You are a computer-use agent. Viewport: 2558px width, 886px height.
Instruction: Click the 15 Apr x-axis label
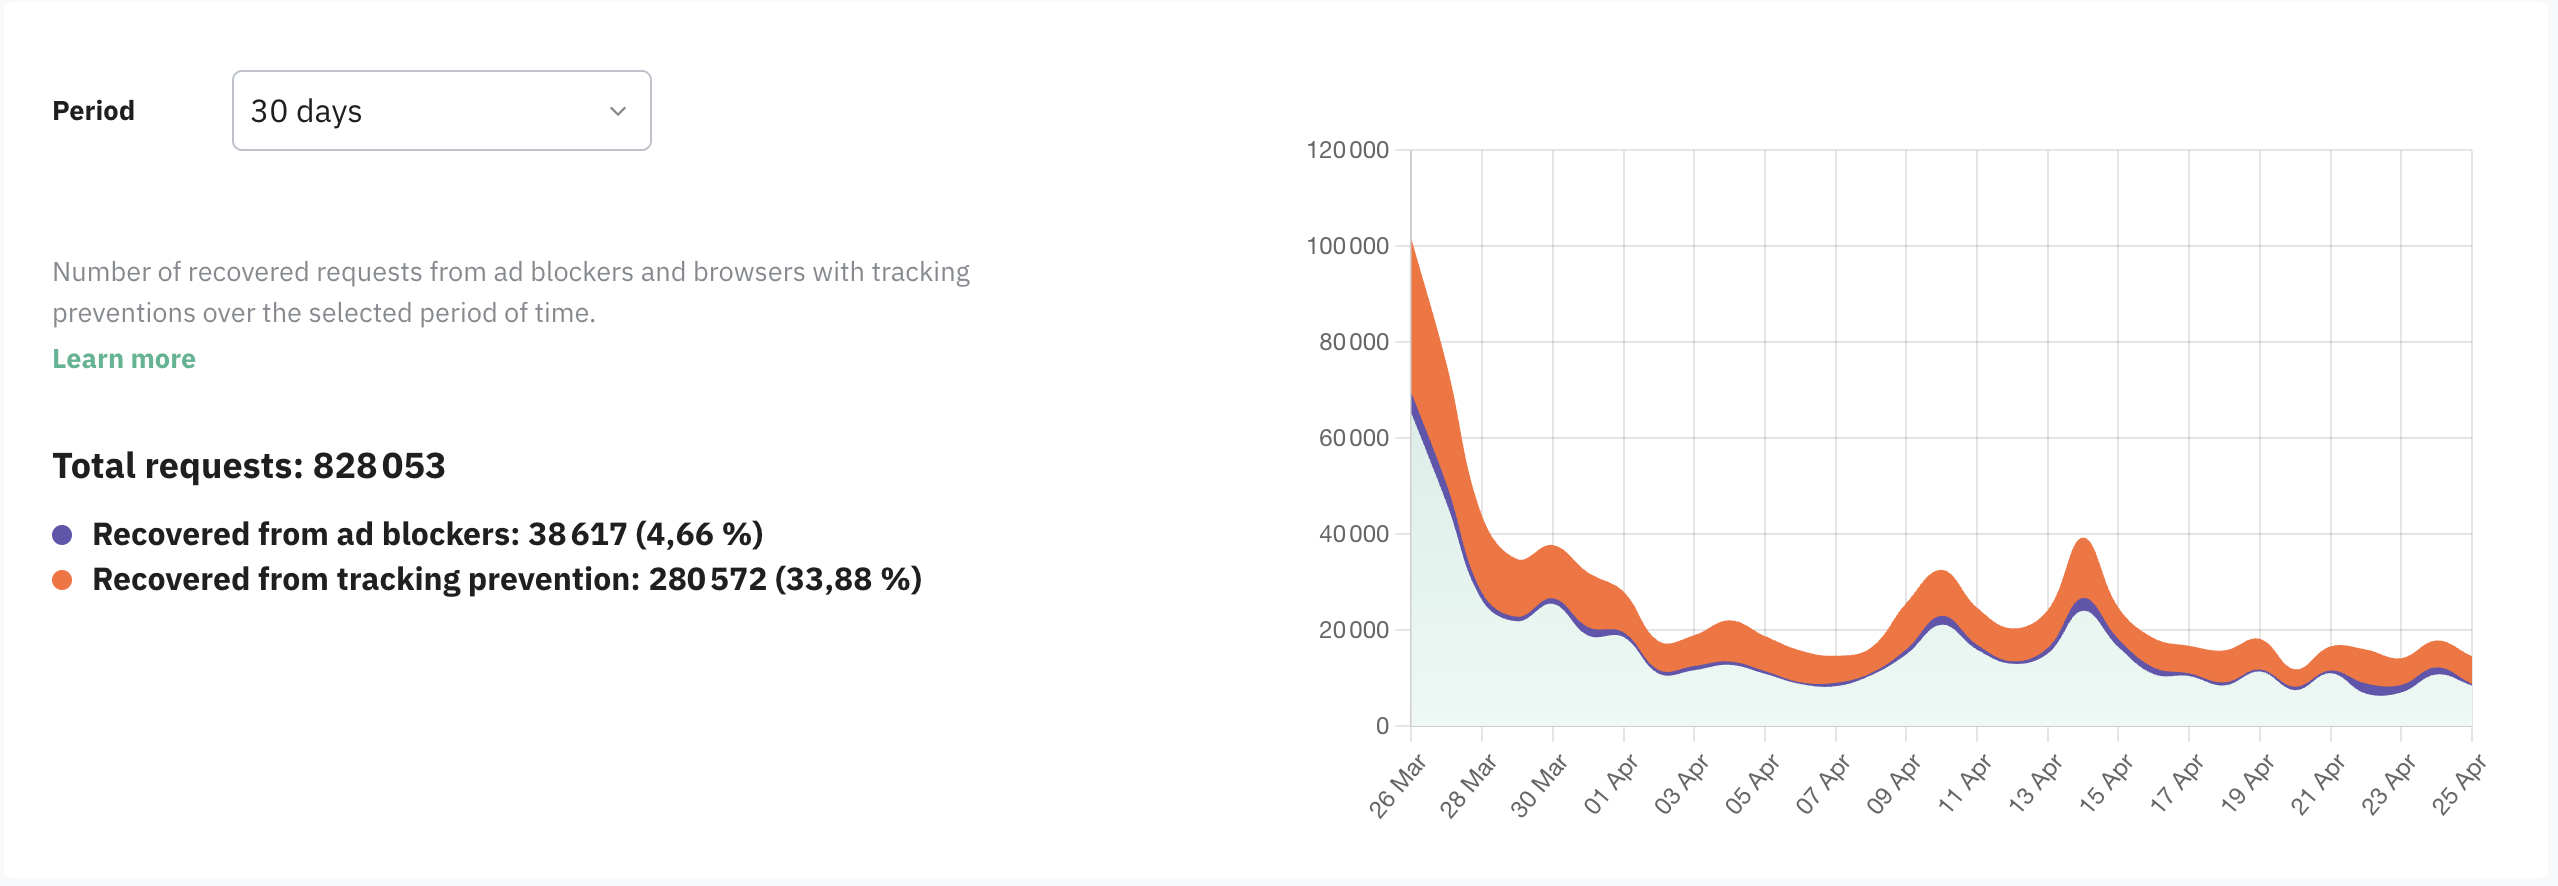pyautogui.click(x=2105, y=786)
